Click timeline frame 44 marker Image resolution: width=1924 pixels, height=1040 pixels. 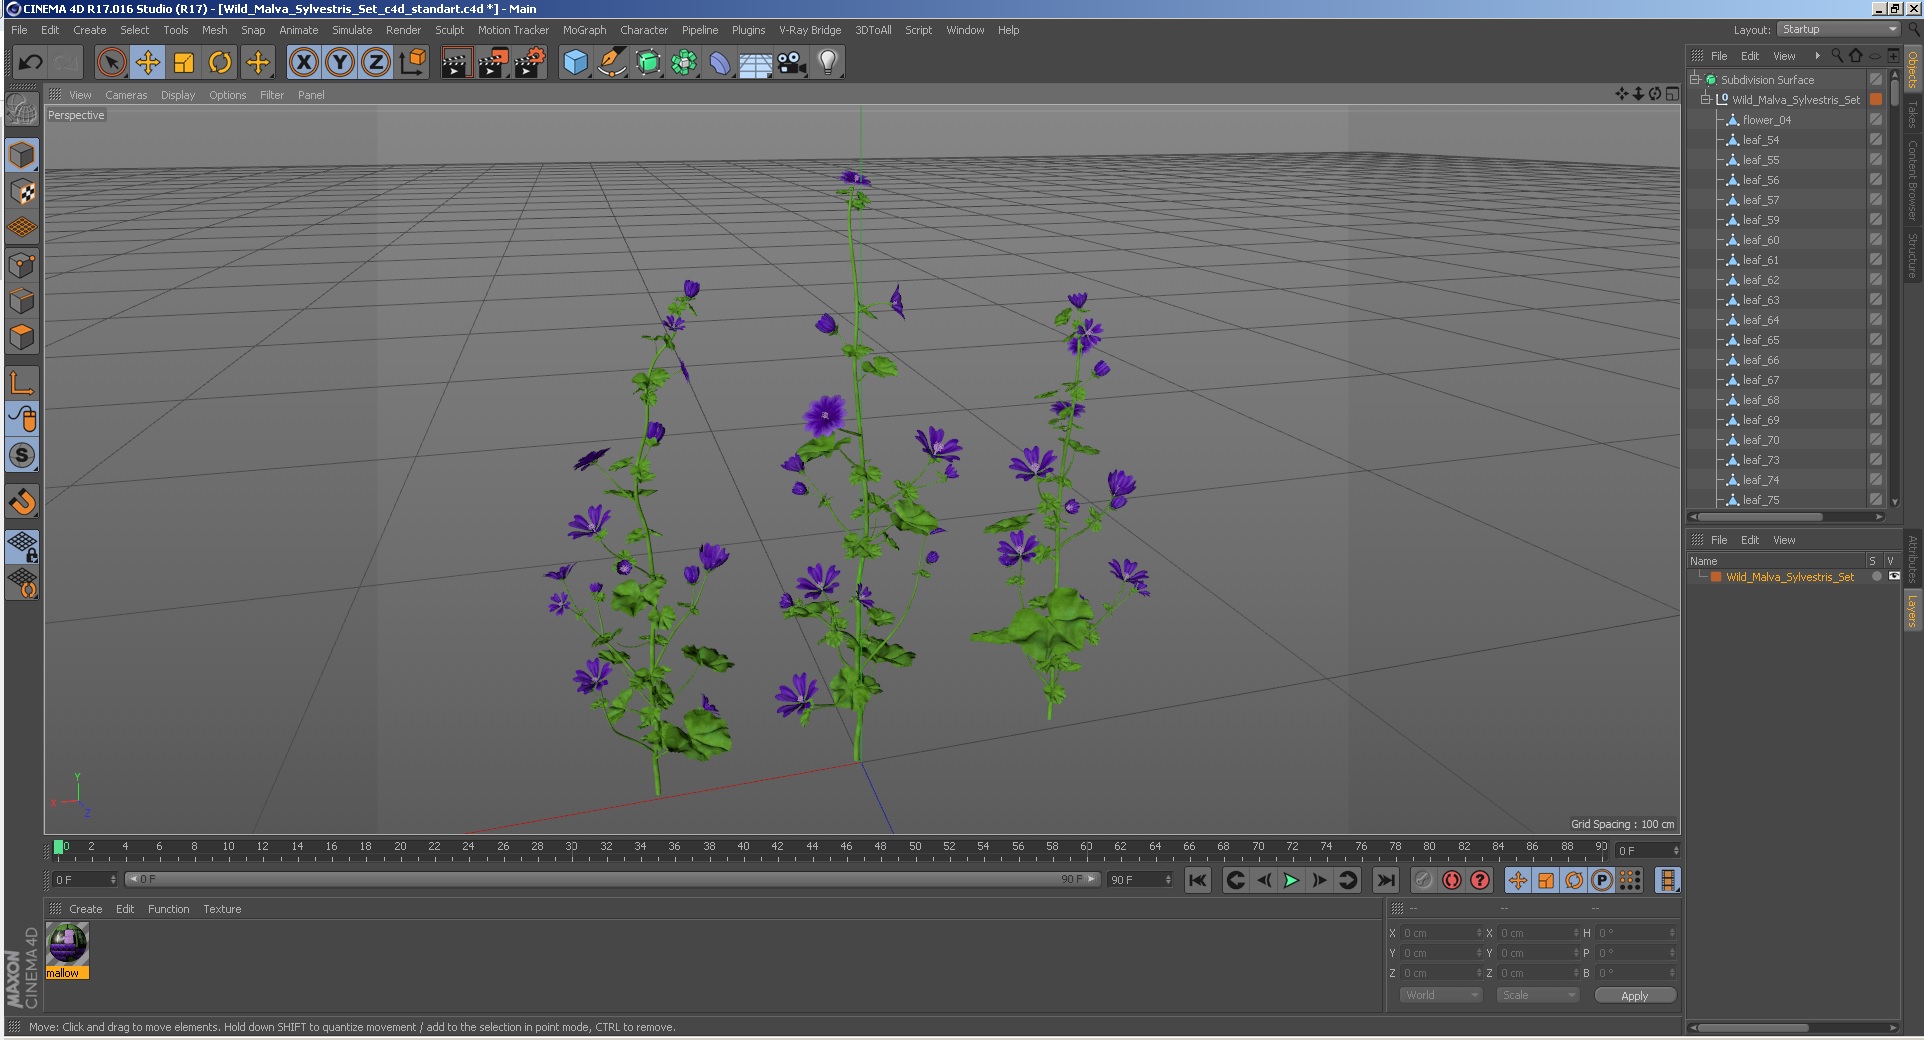click(812, 849)
